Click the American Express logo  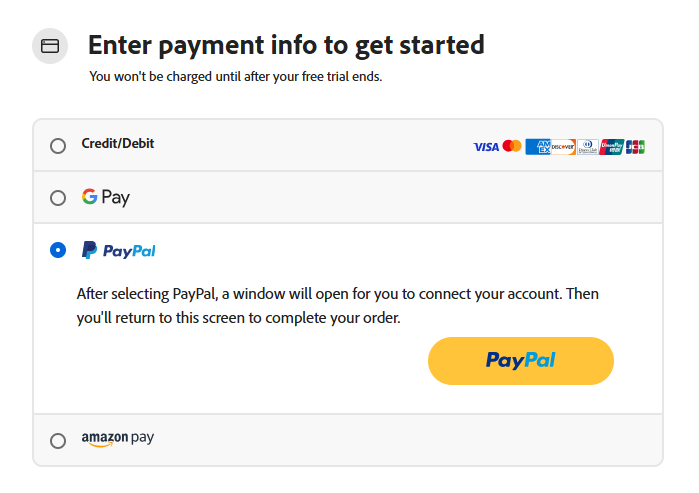pos(537,147)
